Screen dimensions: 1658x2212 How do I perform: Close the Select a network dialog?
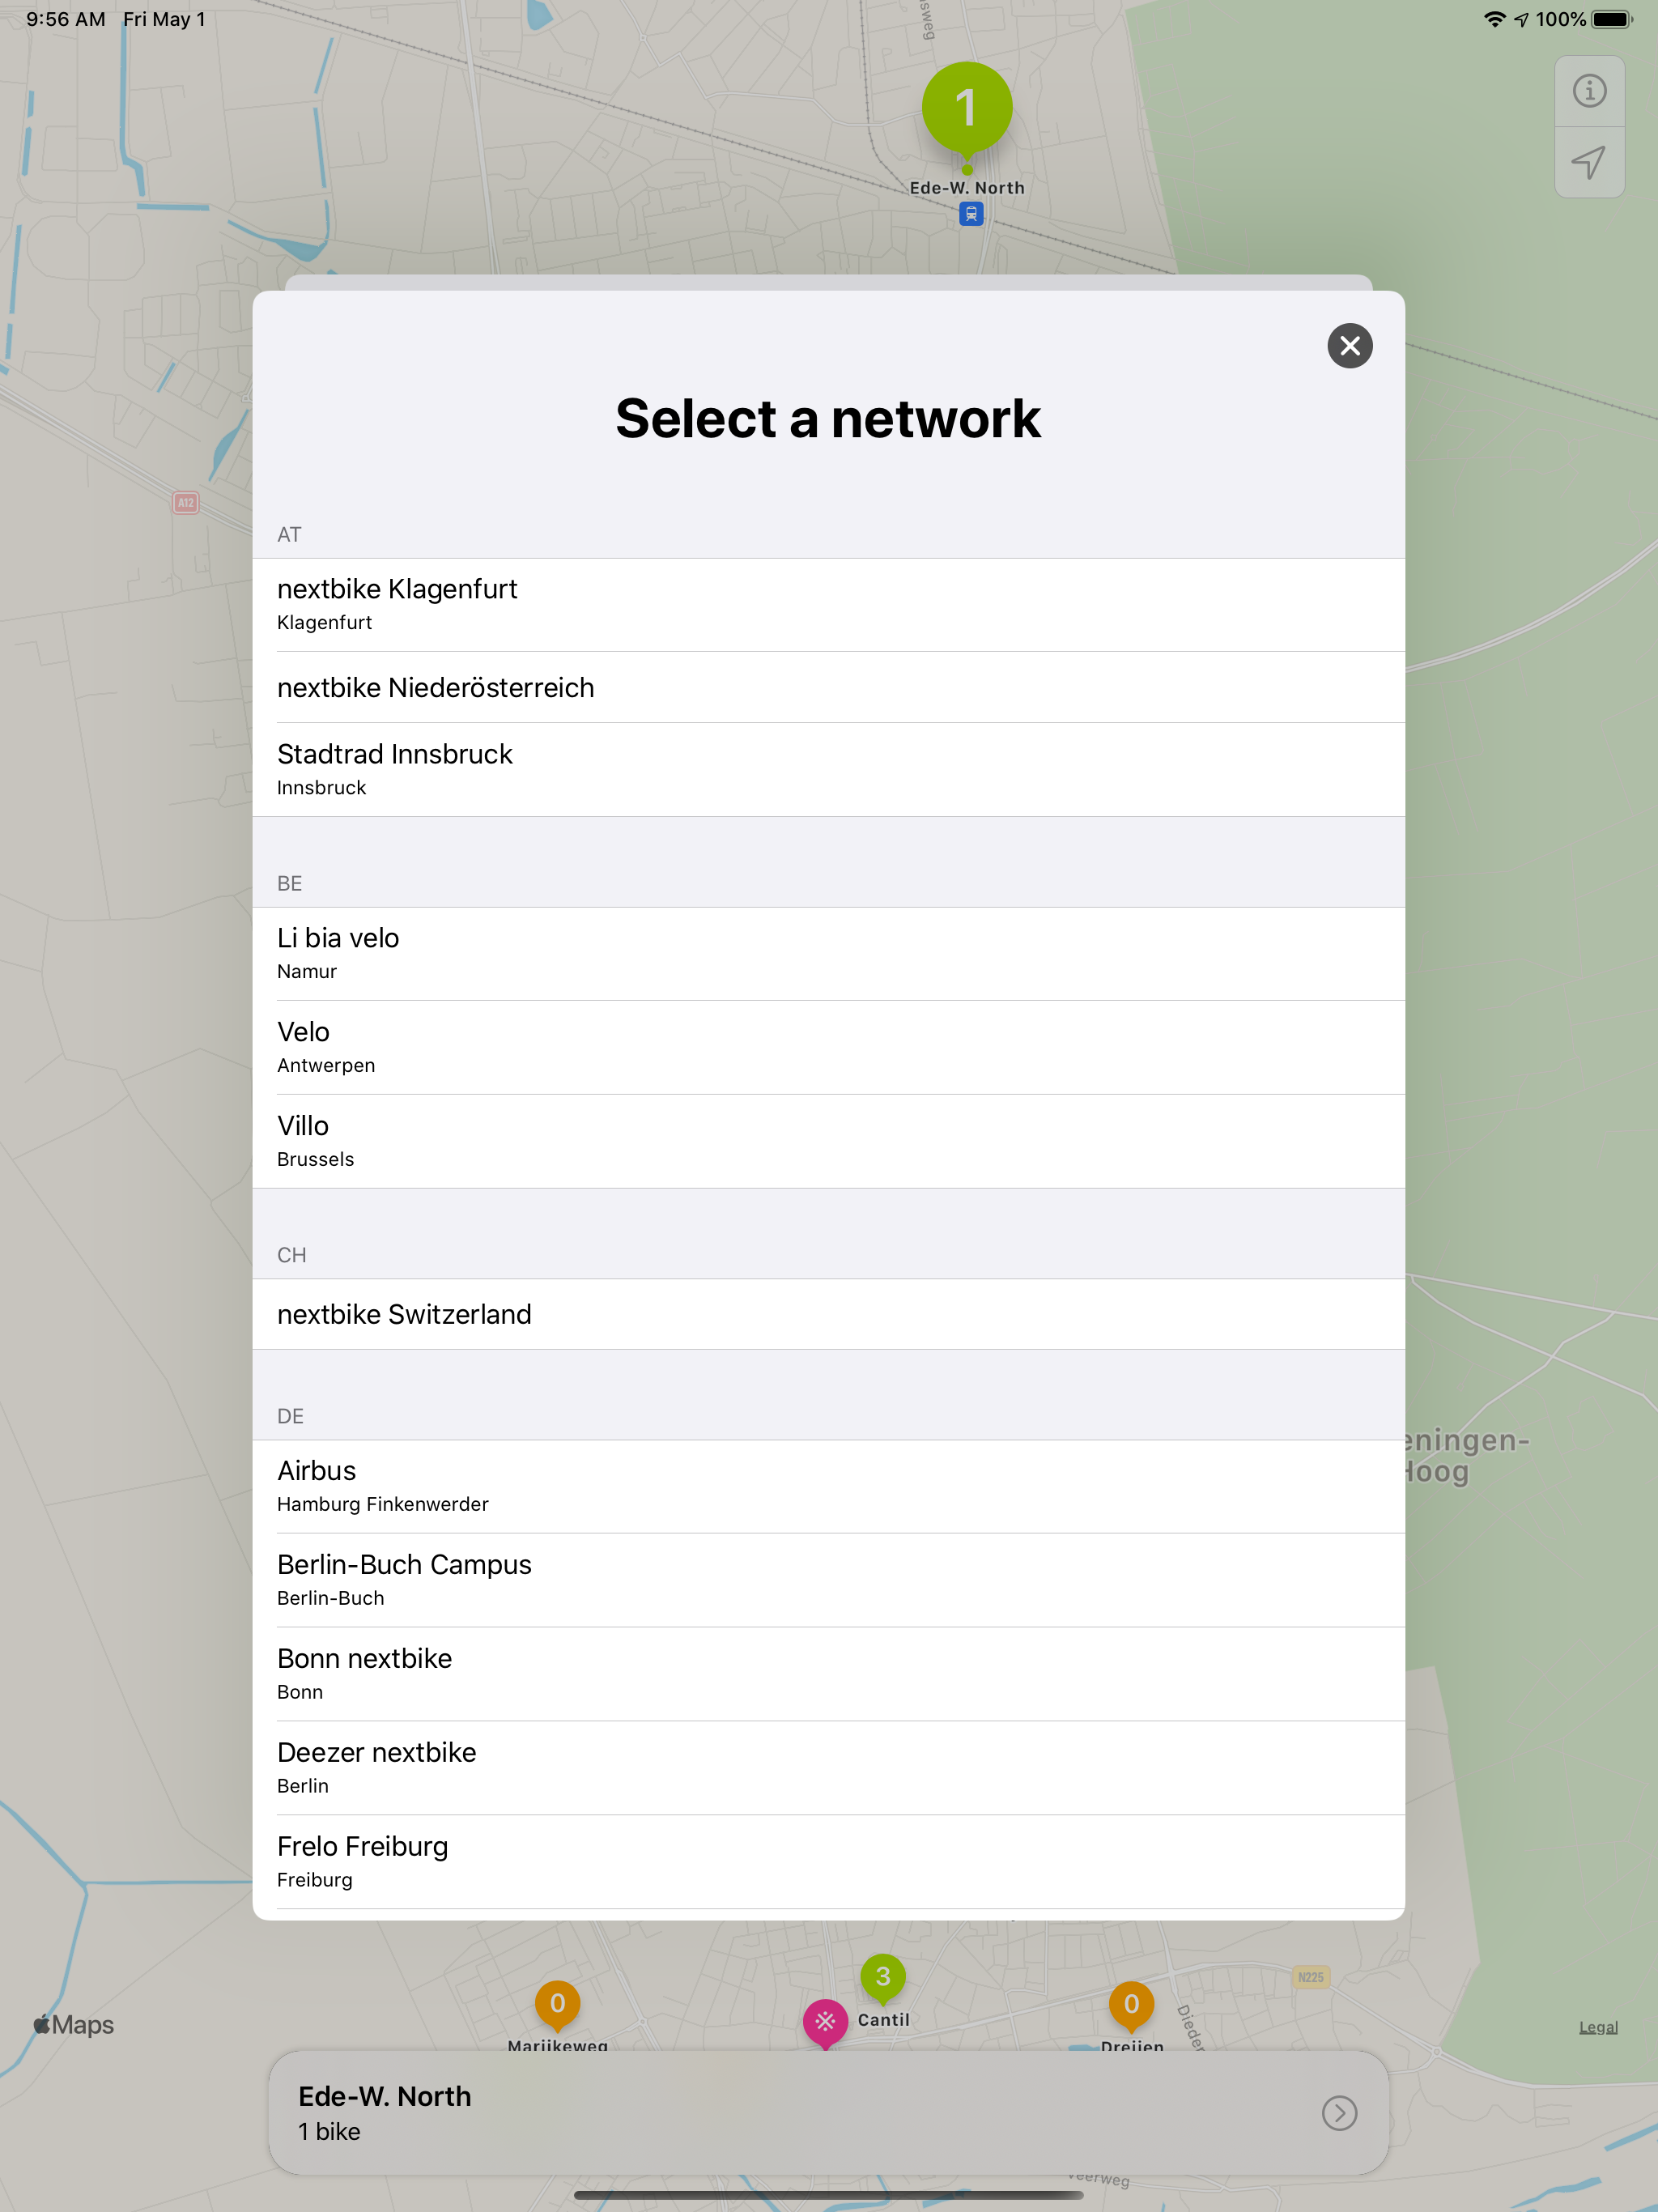click(x=1349, y=346)
